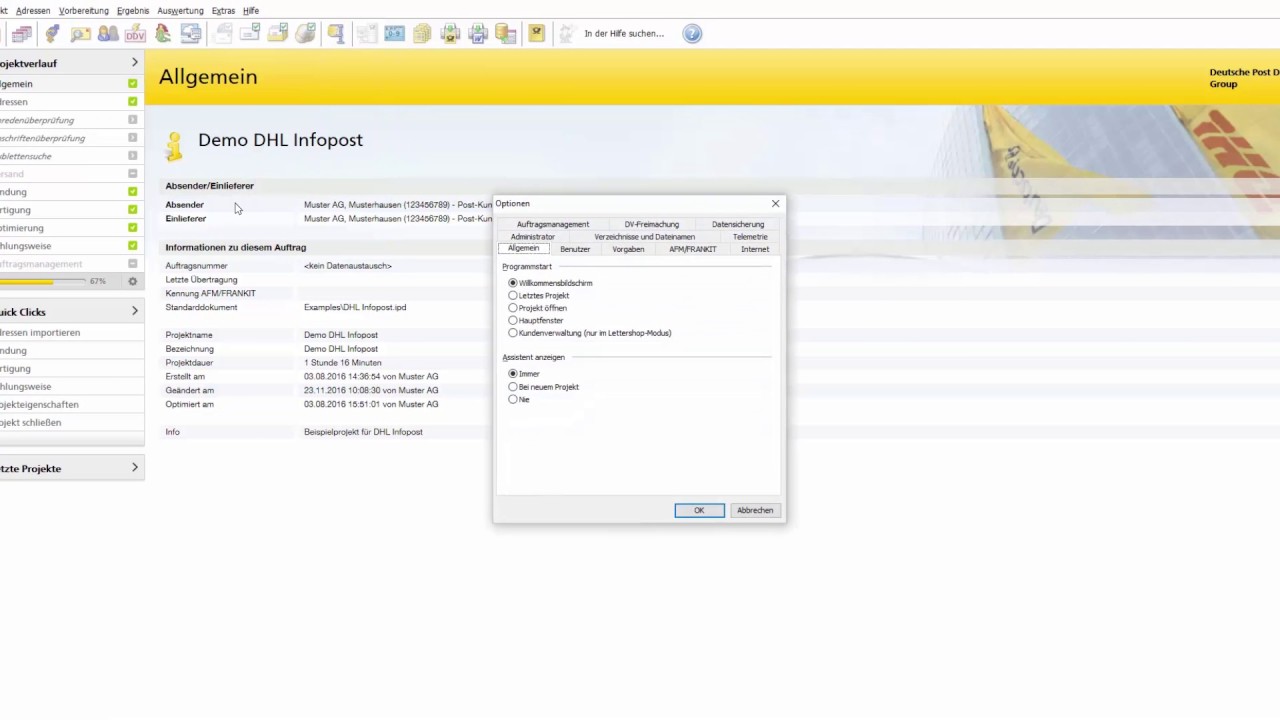Click Projekt schließen in Quick Clicks
Viewport: 1280px width, 720px height.
(x=31, y=423)
